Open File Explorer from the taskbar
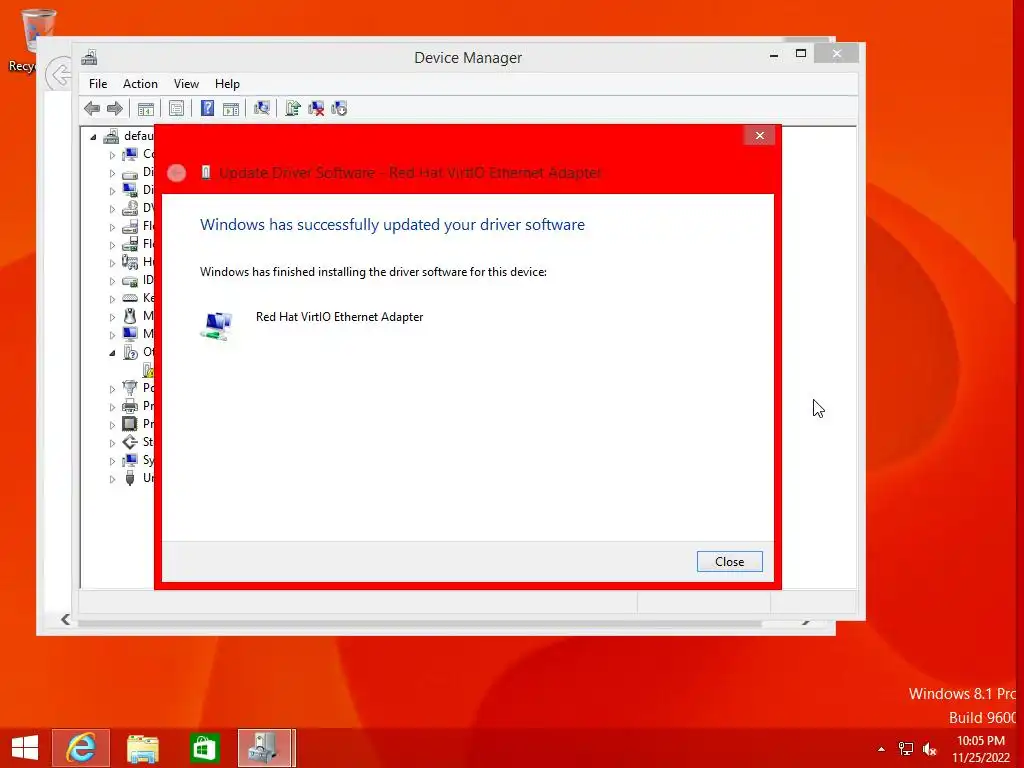 (x=142, y=748)
